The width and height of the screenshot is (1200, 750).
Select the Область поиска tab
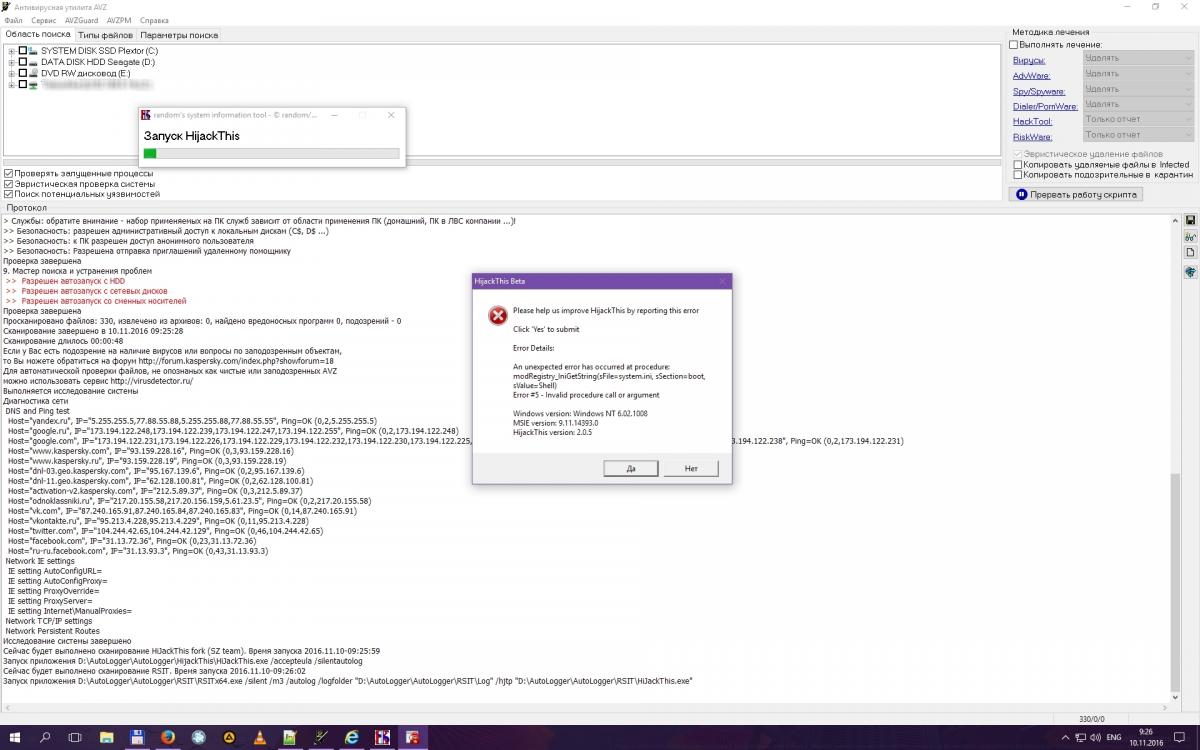click(38, 34)
